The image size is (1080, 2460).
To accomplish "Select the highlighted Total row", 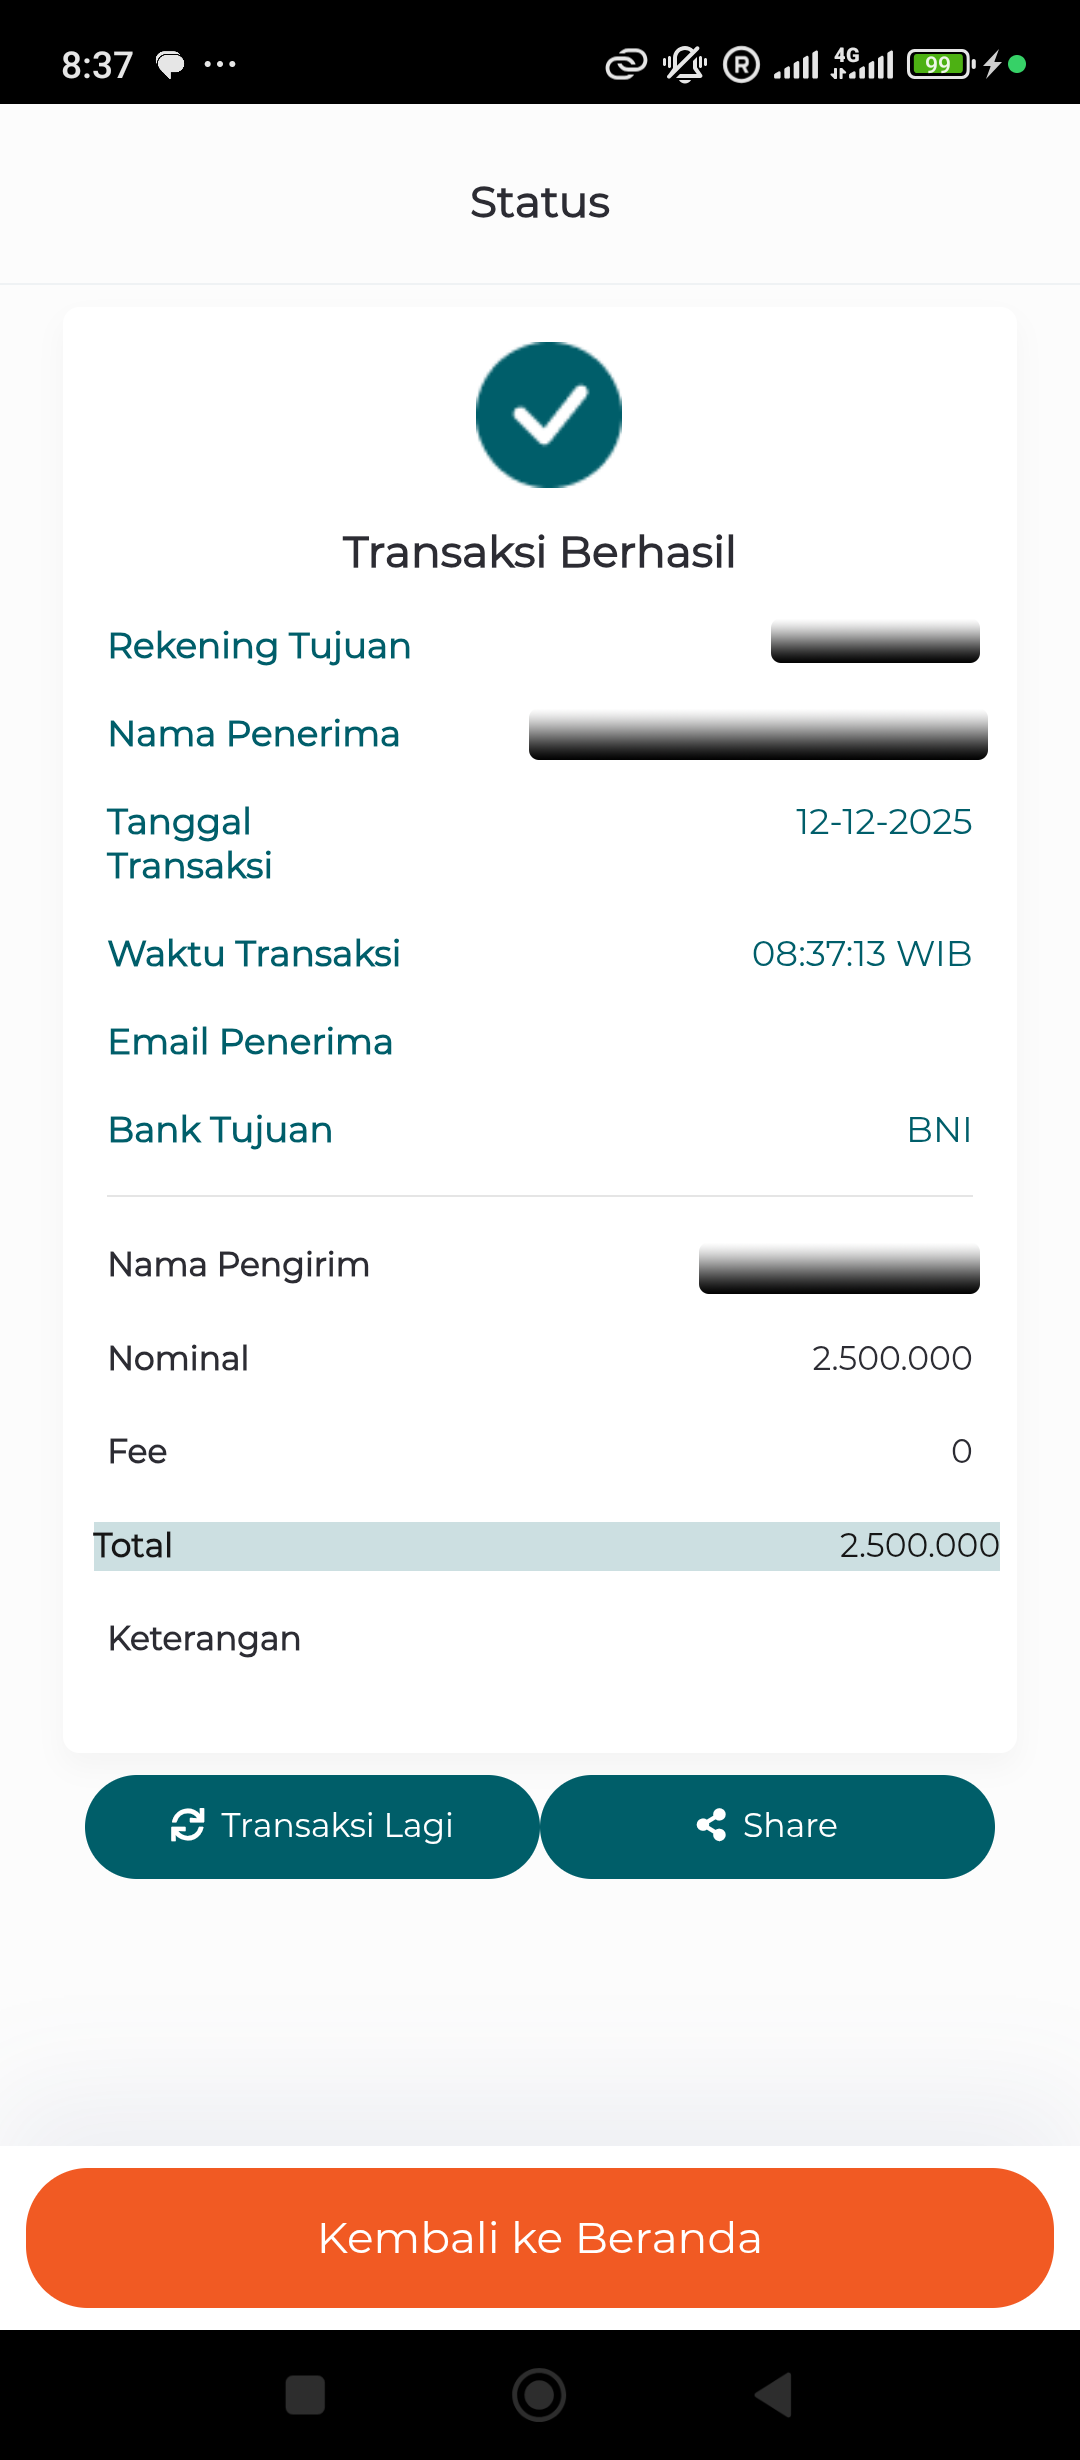I will 546,1546.
